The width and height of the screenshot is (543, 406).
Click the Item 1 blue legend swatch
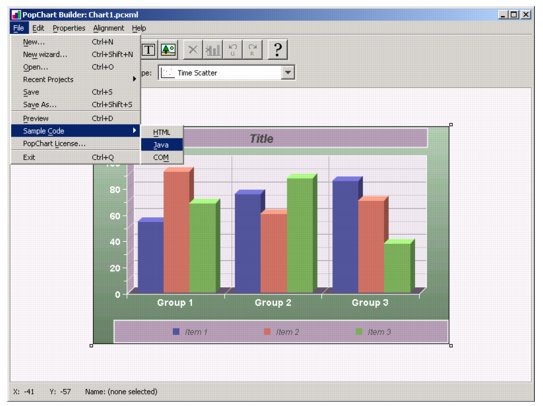point(176,332)
